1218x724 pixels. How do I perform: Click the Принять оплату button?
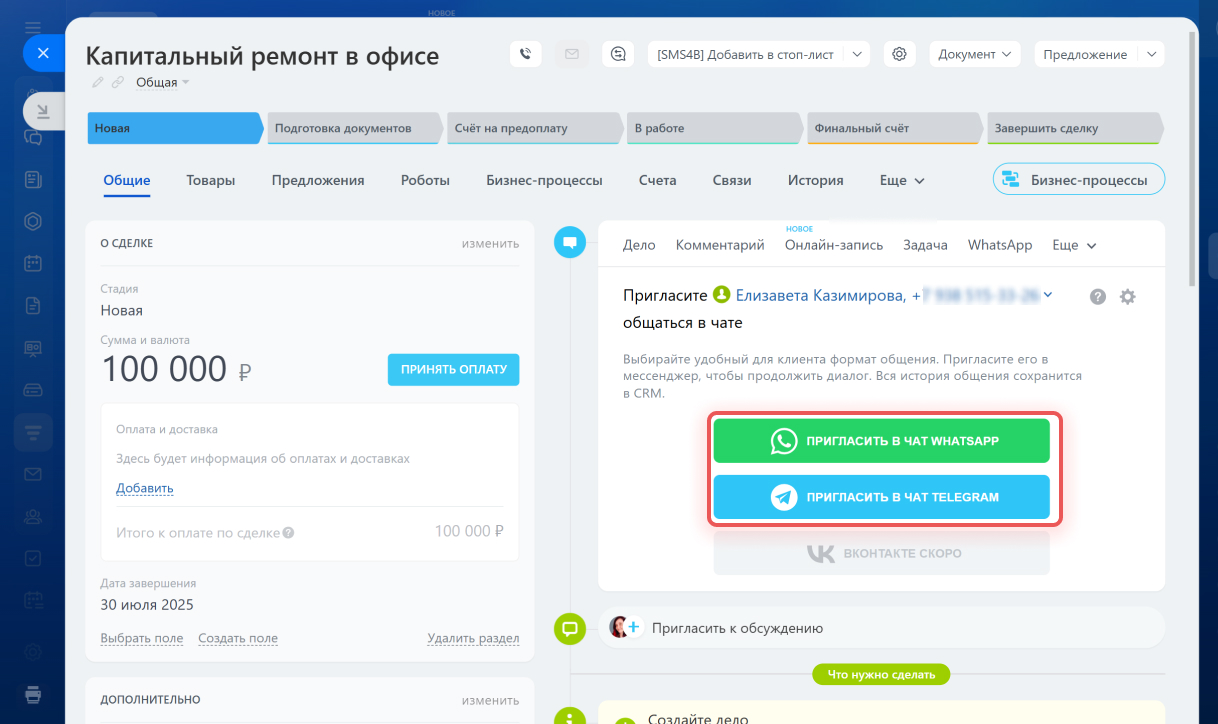(x=454, y=369)
